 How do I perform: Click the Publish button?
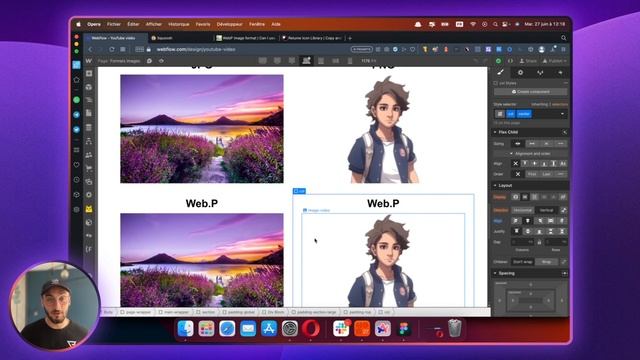tap(555, 61)
